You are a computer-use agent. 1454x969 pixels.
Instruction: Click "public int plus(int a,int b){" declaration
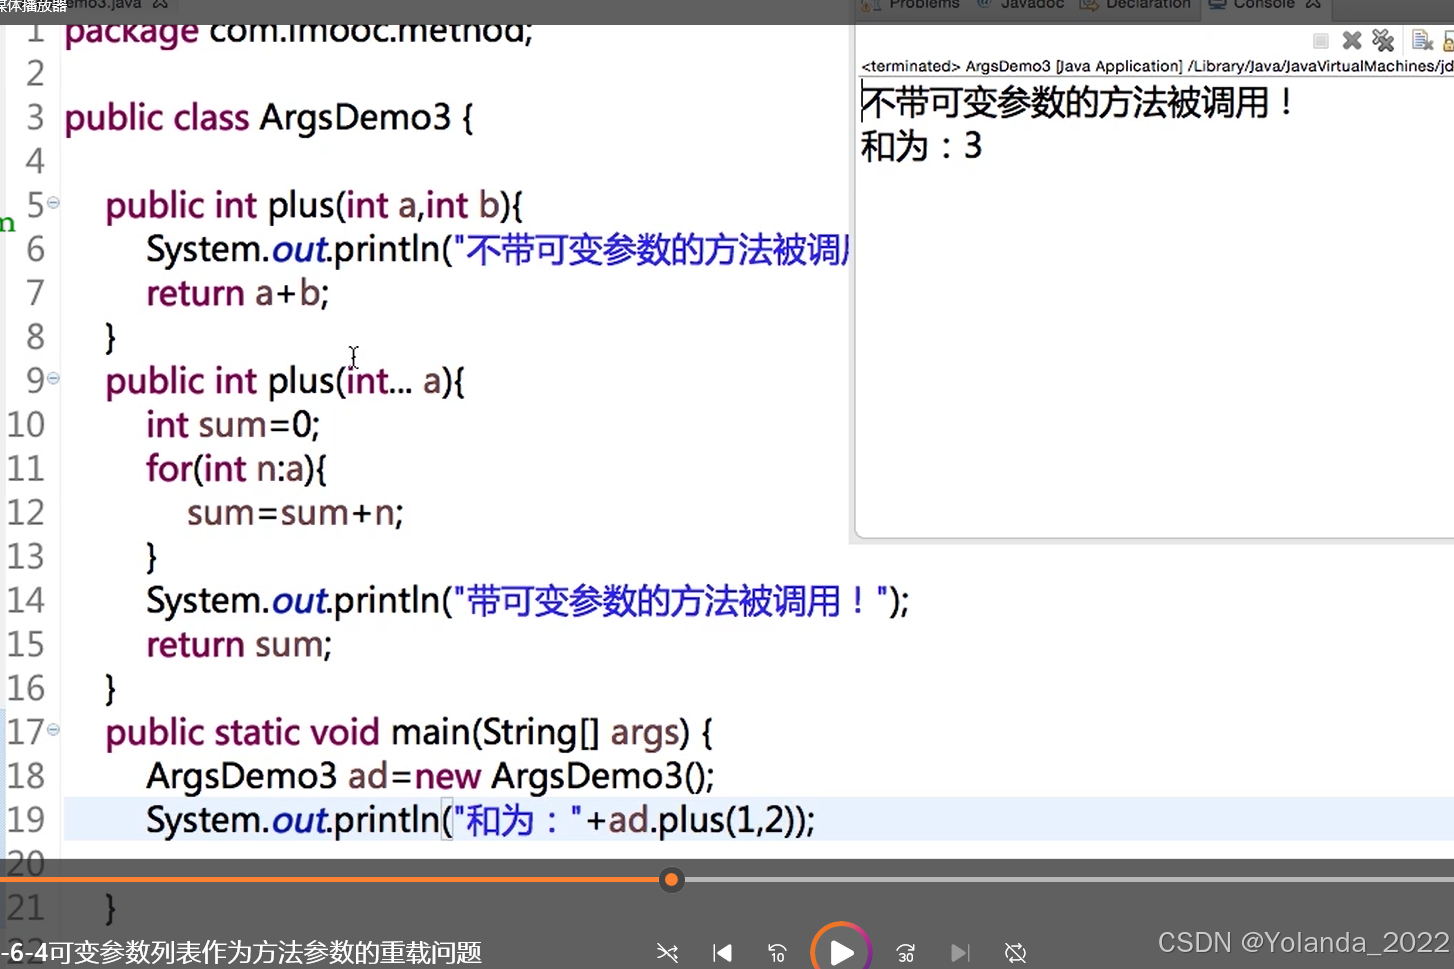[314, 206]
